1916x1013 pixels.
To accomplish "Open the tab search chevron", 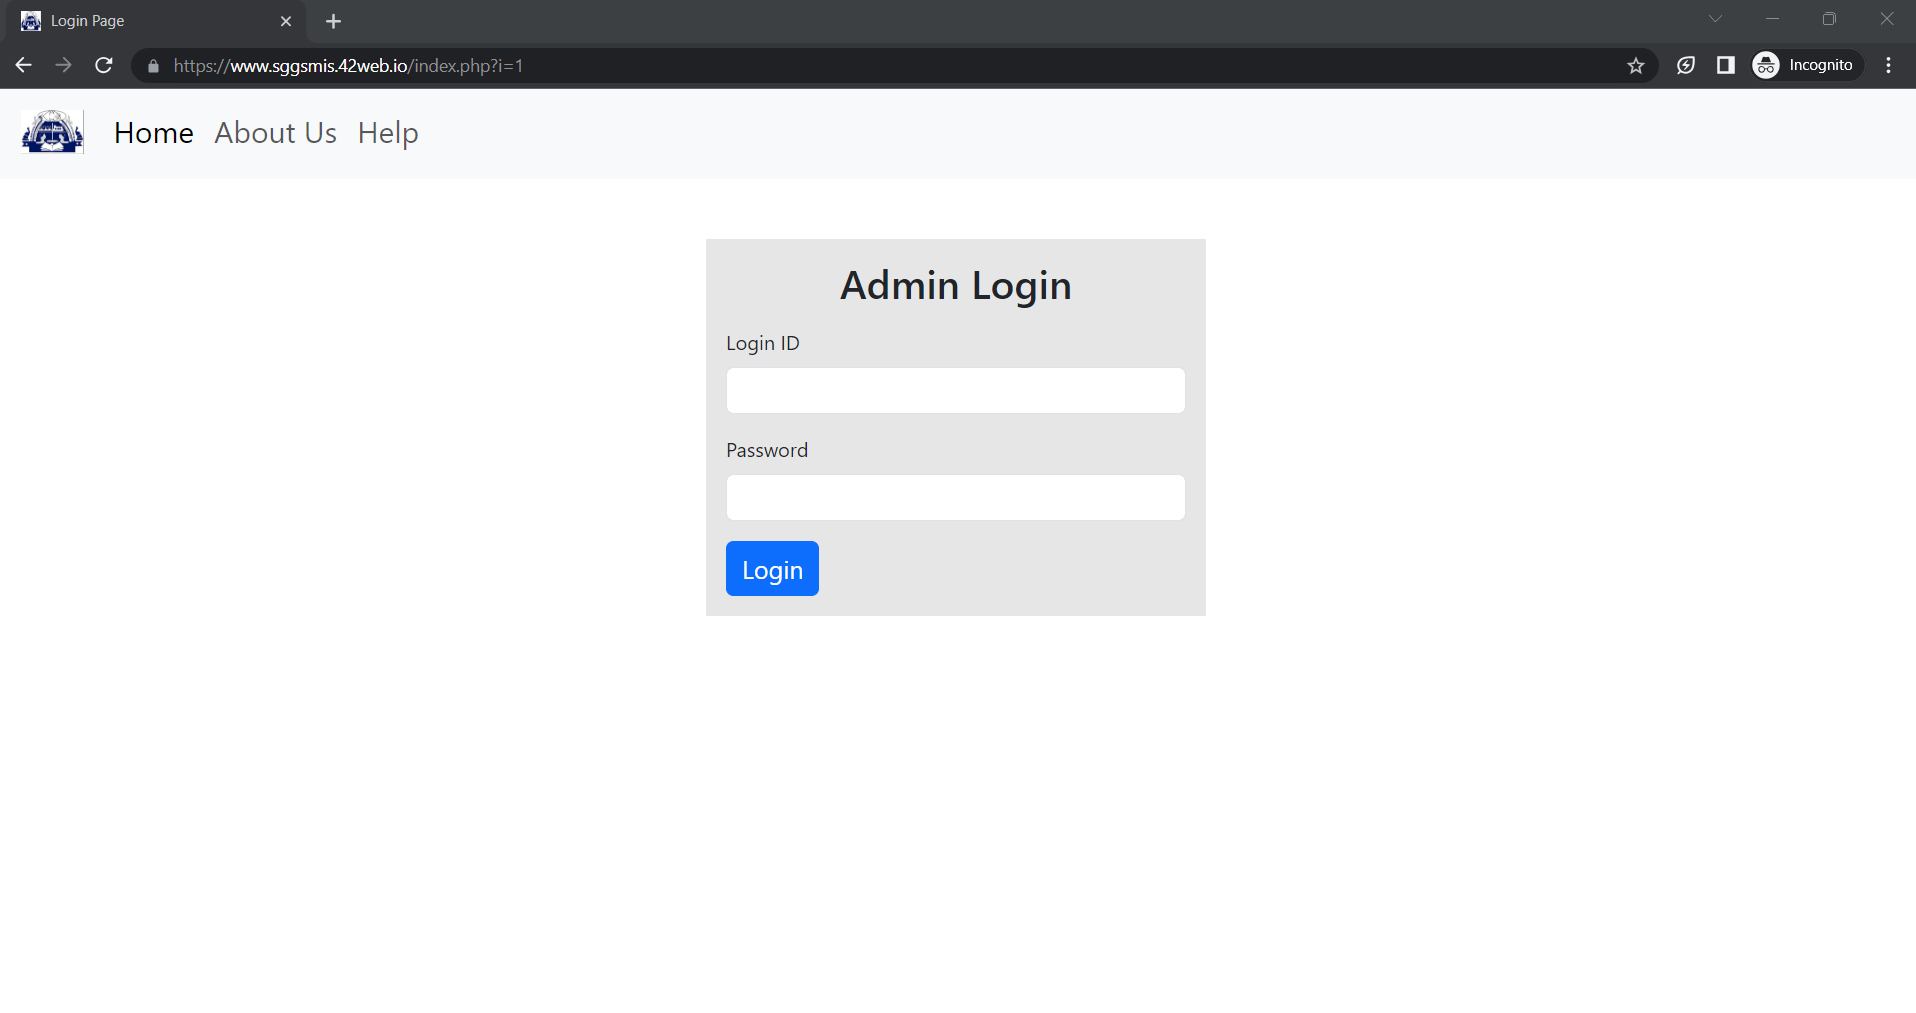I will pyautogui.click(x=1716, y=19).
